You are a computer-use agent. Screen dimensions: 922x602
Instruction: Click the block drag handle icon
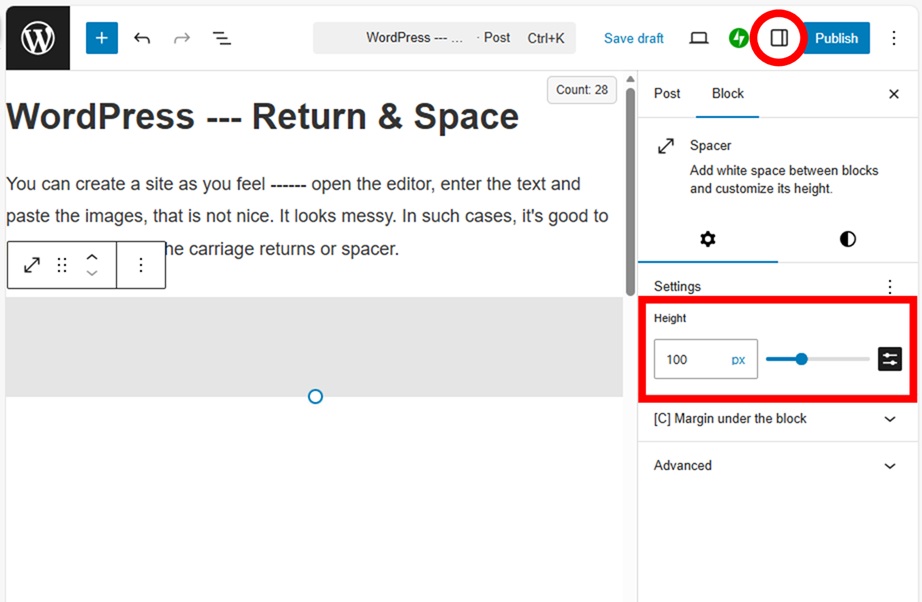[62, 265]
